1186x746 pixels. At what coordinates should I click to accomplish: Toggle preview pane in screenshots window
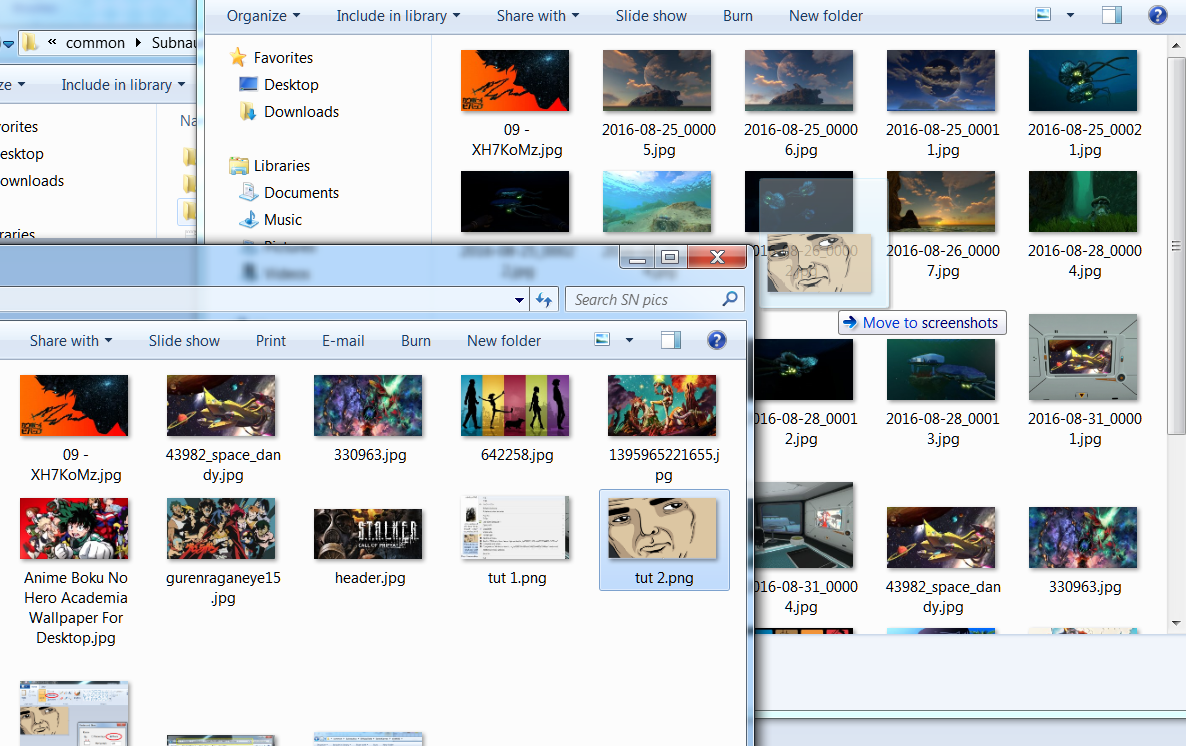(x=1112, y=15)
